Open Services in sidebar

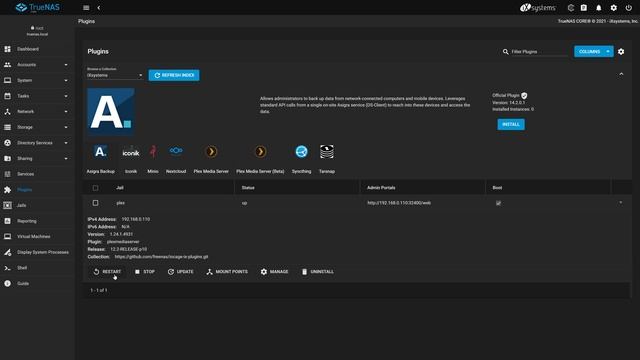(38, 174)
